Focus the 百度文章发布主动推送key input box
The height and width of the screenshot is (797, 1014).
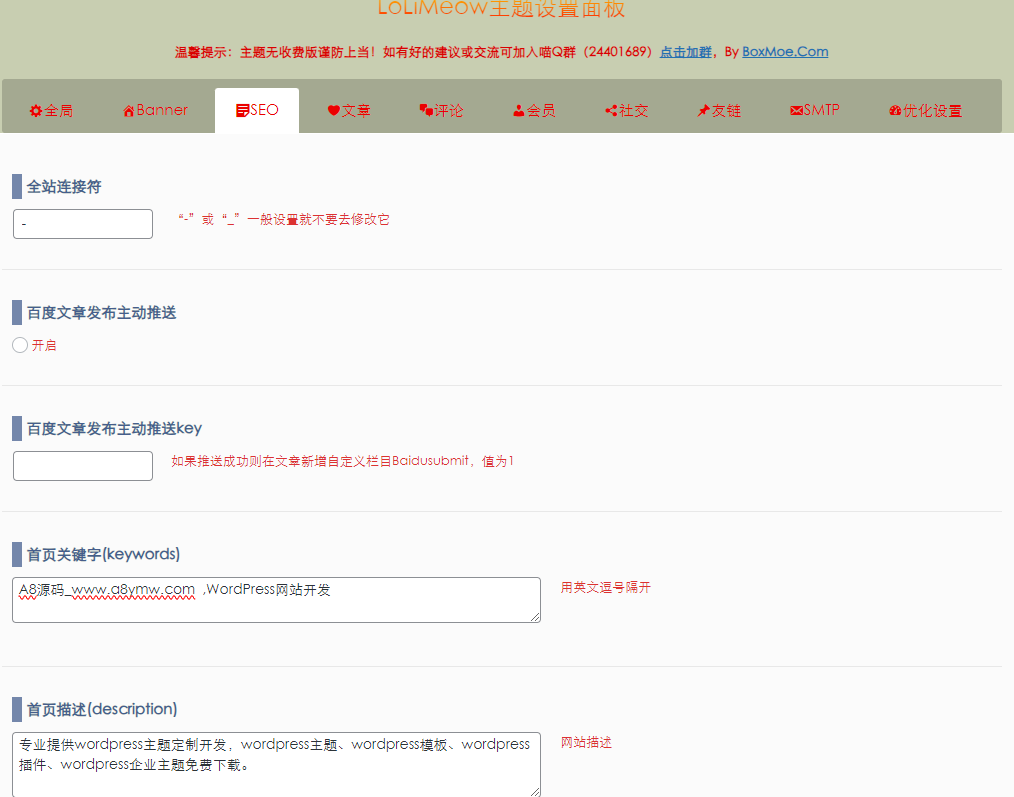(x=82, y=465)
